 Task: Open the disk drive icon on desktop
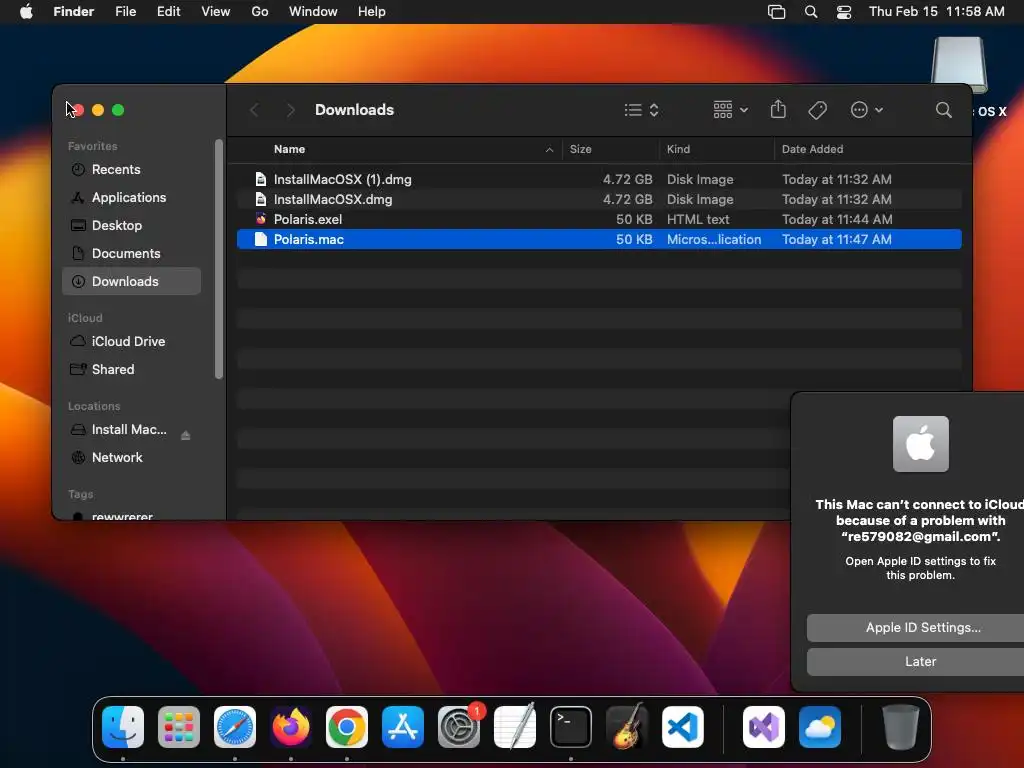(x=959, y=65)
